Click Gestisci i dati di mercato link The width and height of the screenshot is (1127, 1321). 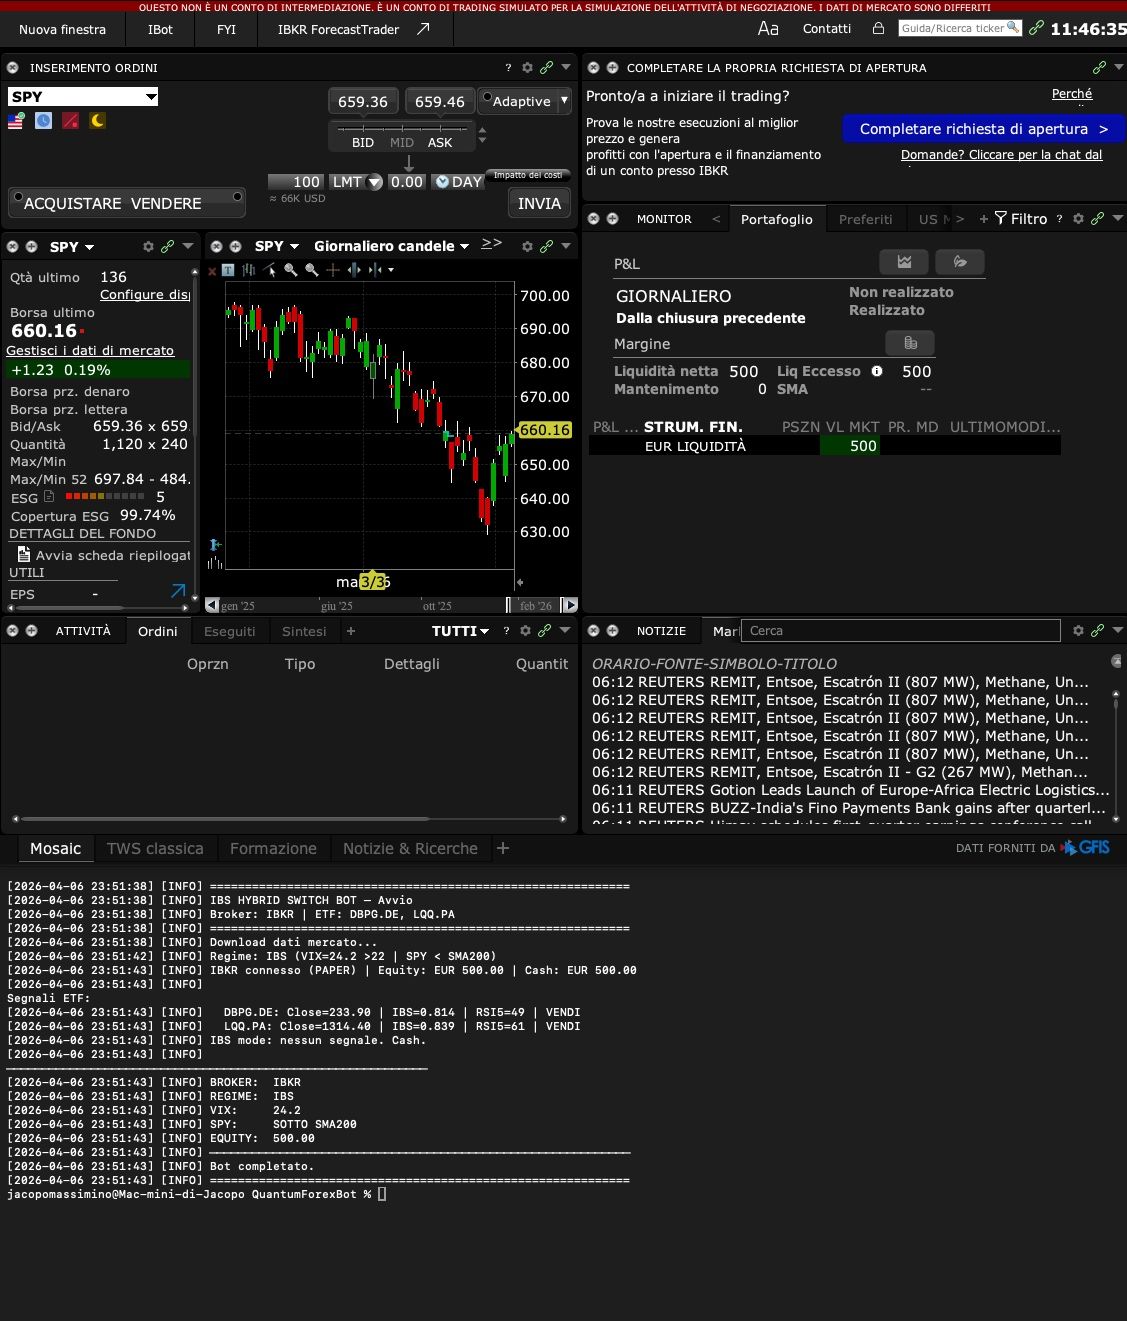[90, 351]
